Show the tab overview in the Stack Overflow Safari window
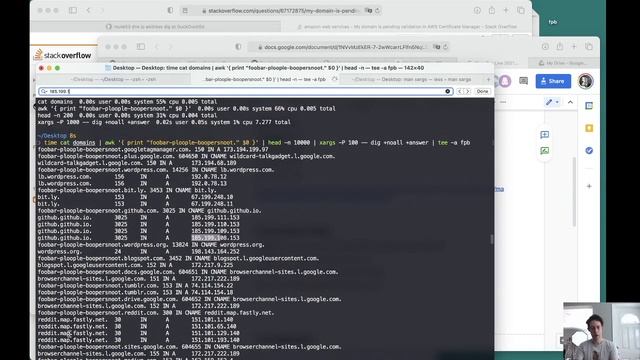The height and width of the screenshot is (360, 640). click(521, 11)
